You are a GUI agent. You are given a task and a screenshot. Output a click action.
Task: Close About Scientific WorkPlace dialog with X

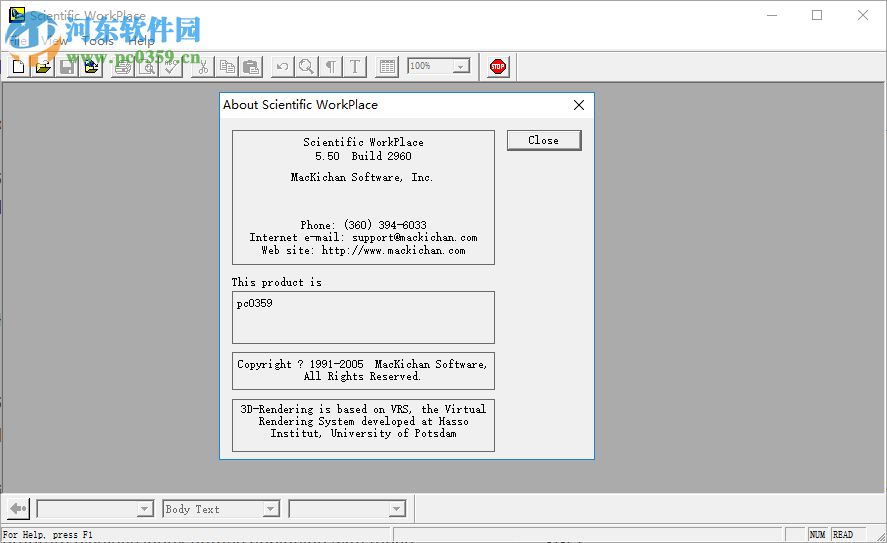tap(579, 105)
